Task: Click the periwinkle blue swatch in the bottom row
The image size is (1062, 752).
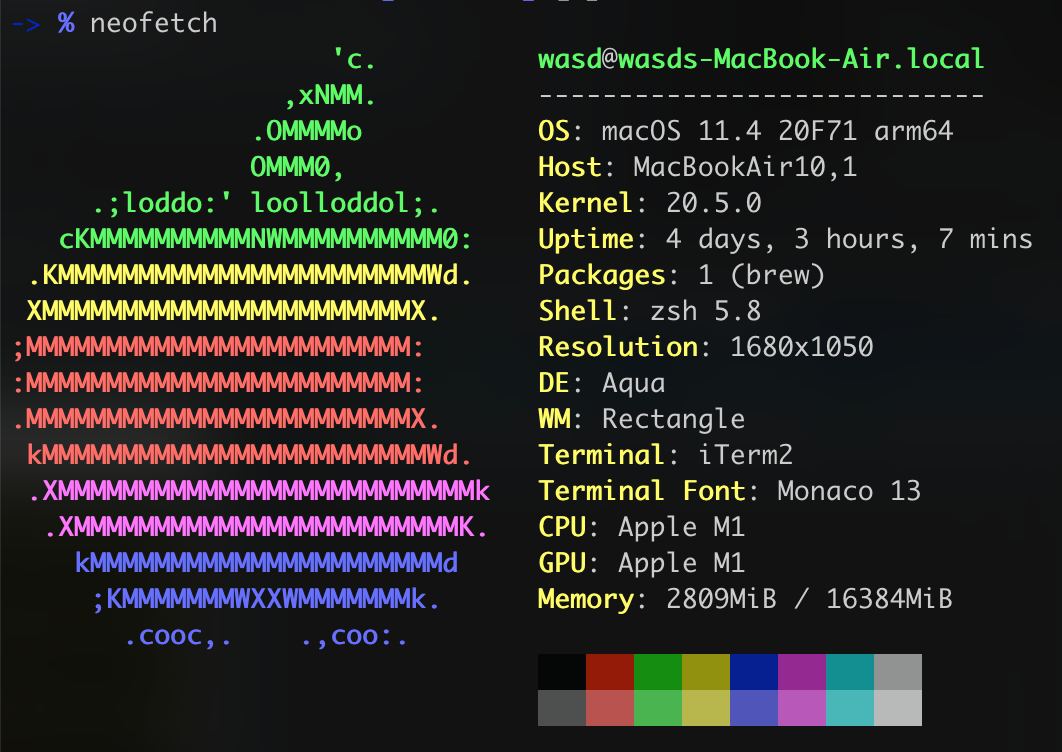Action: click(x=754, y=708)
